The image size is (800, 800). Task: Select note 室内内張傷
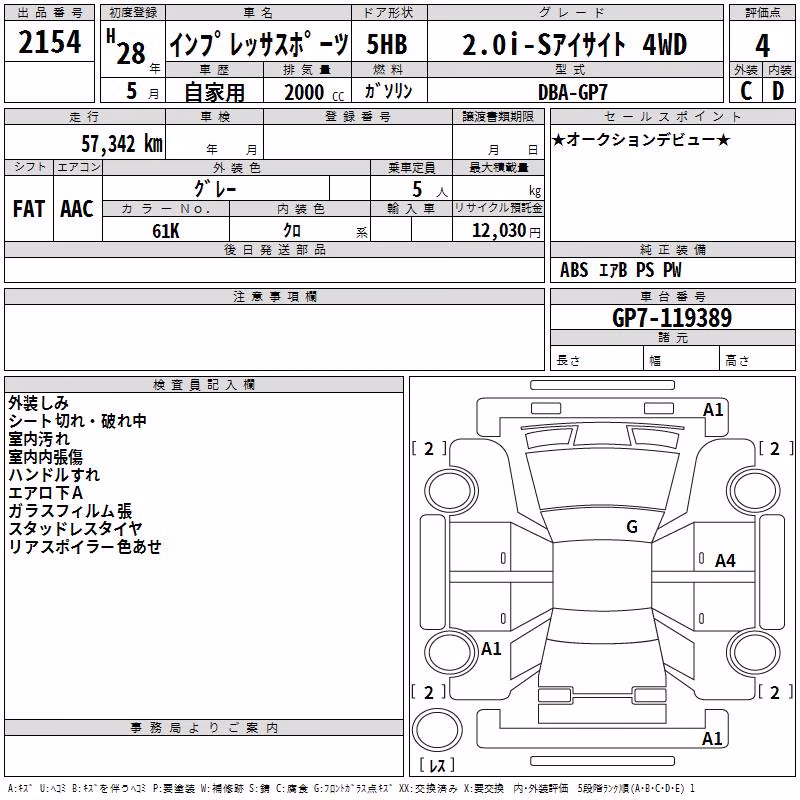pyautogui.click(x=45, y=457)
